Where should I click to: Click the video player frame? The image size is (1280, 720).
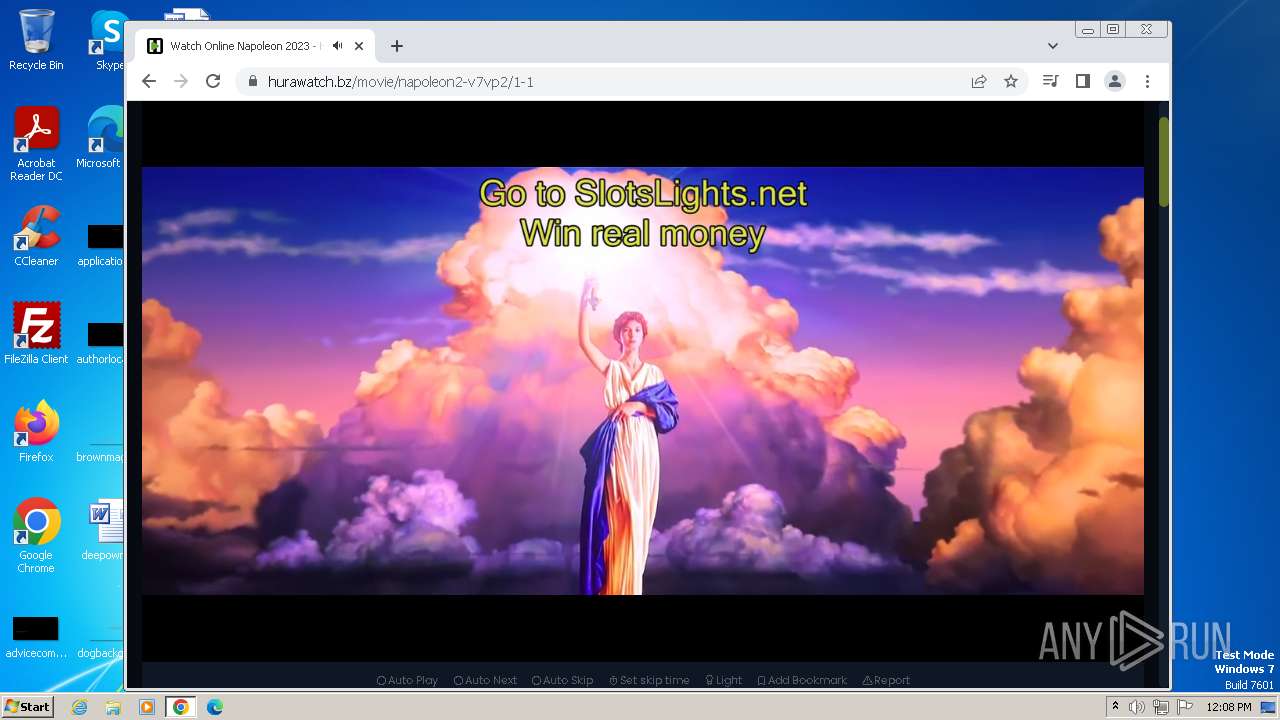(643, 381)
